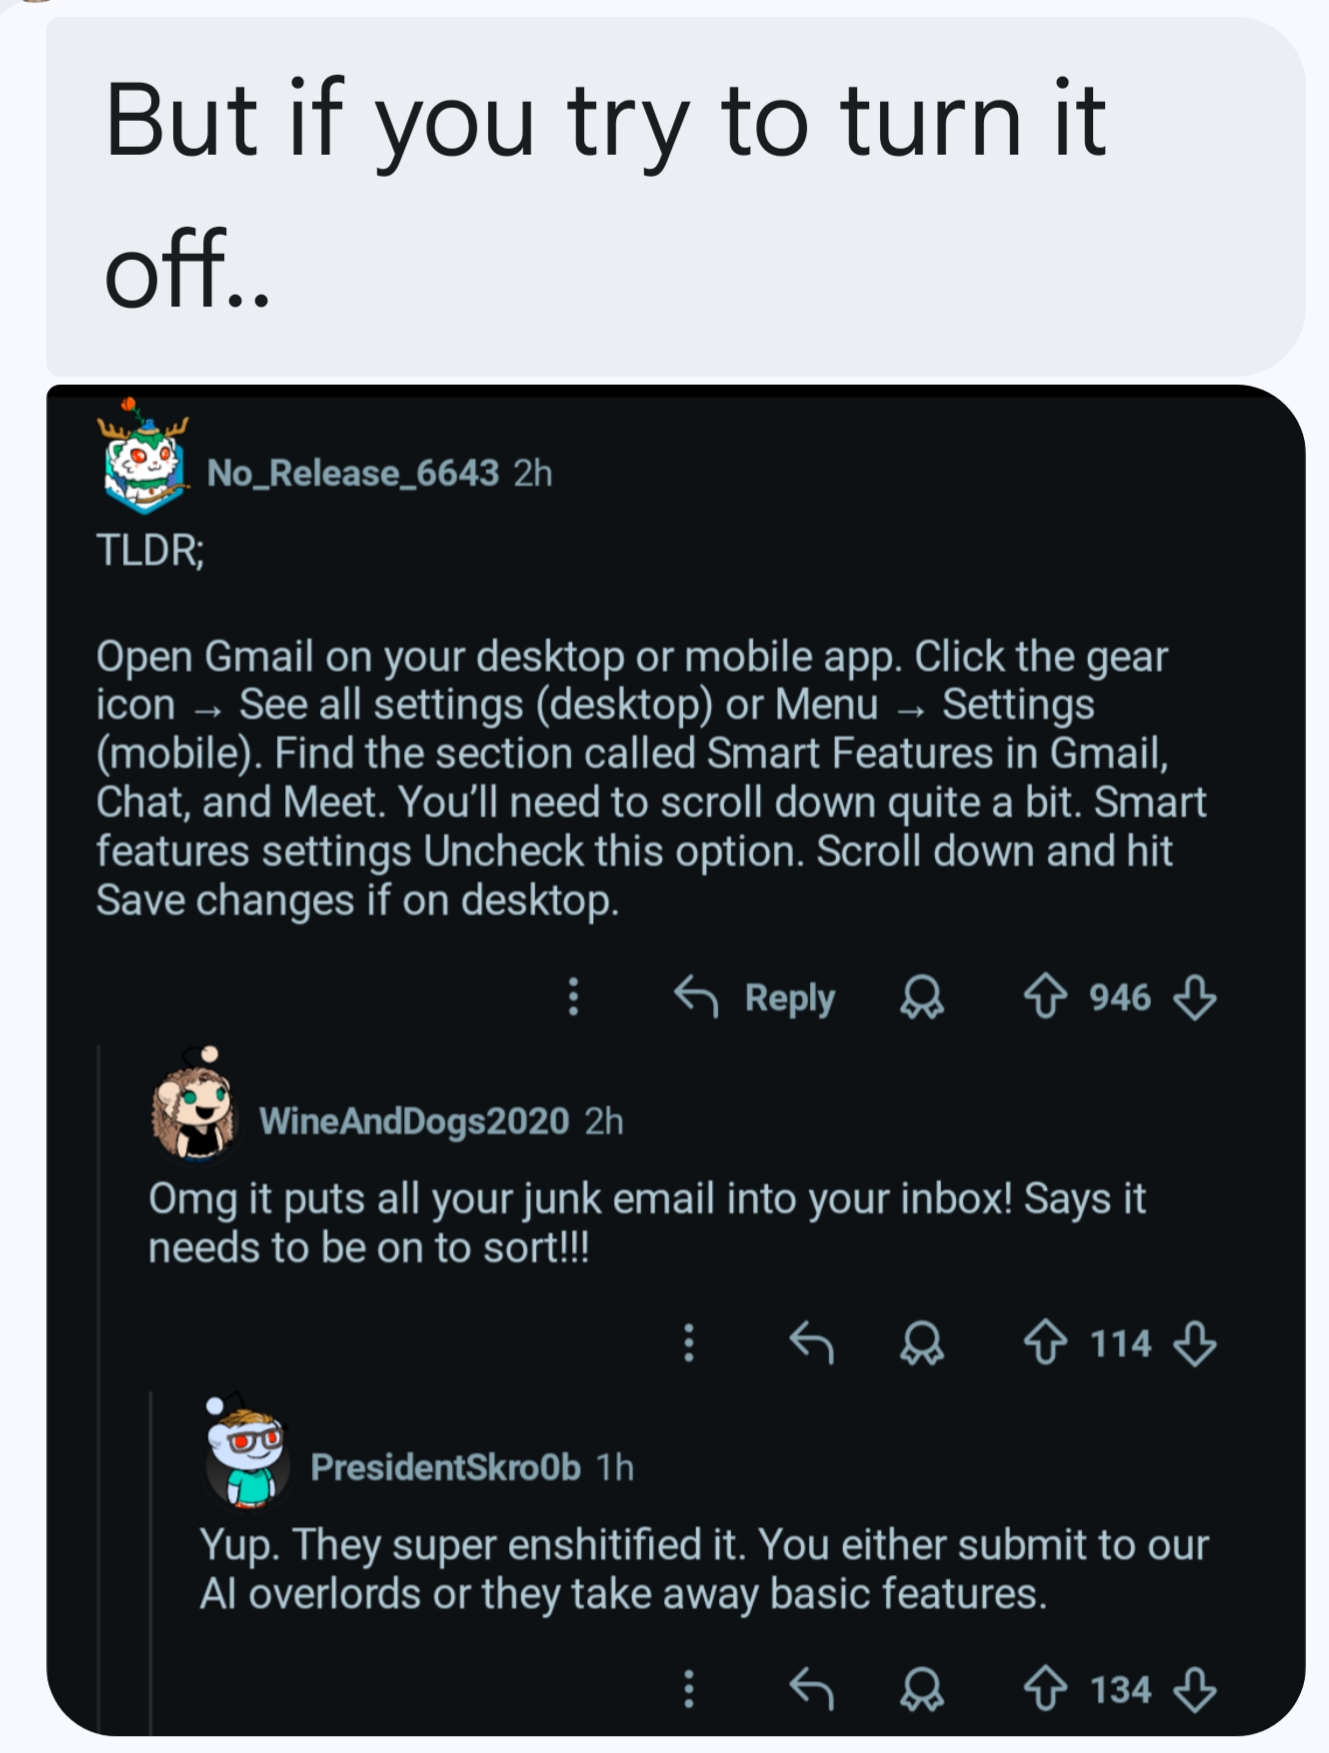The height and width of the screenshot is (1753, 1329).
Task: View PresidentSkro0b's profile via username
Action: pos(445,1467)
